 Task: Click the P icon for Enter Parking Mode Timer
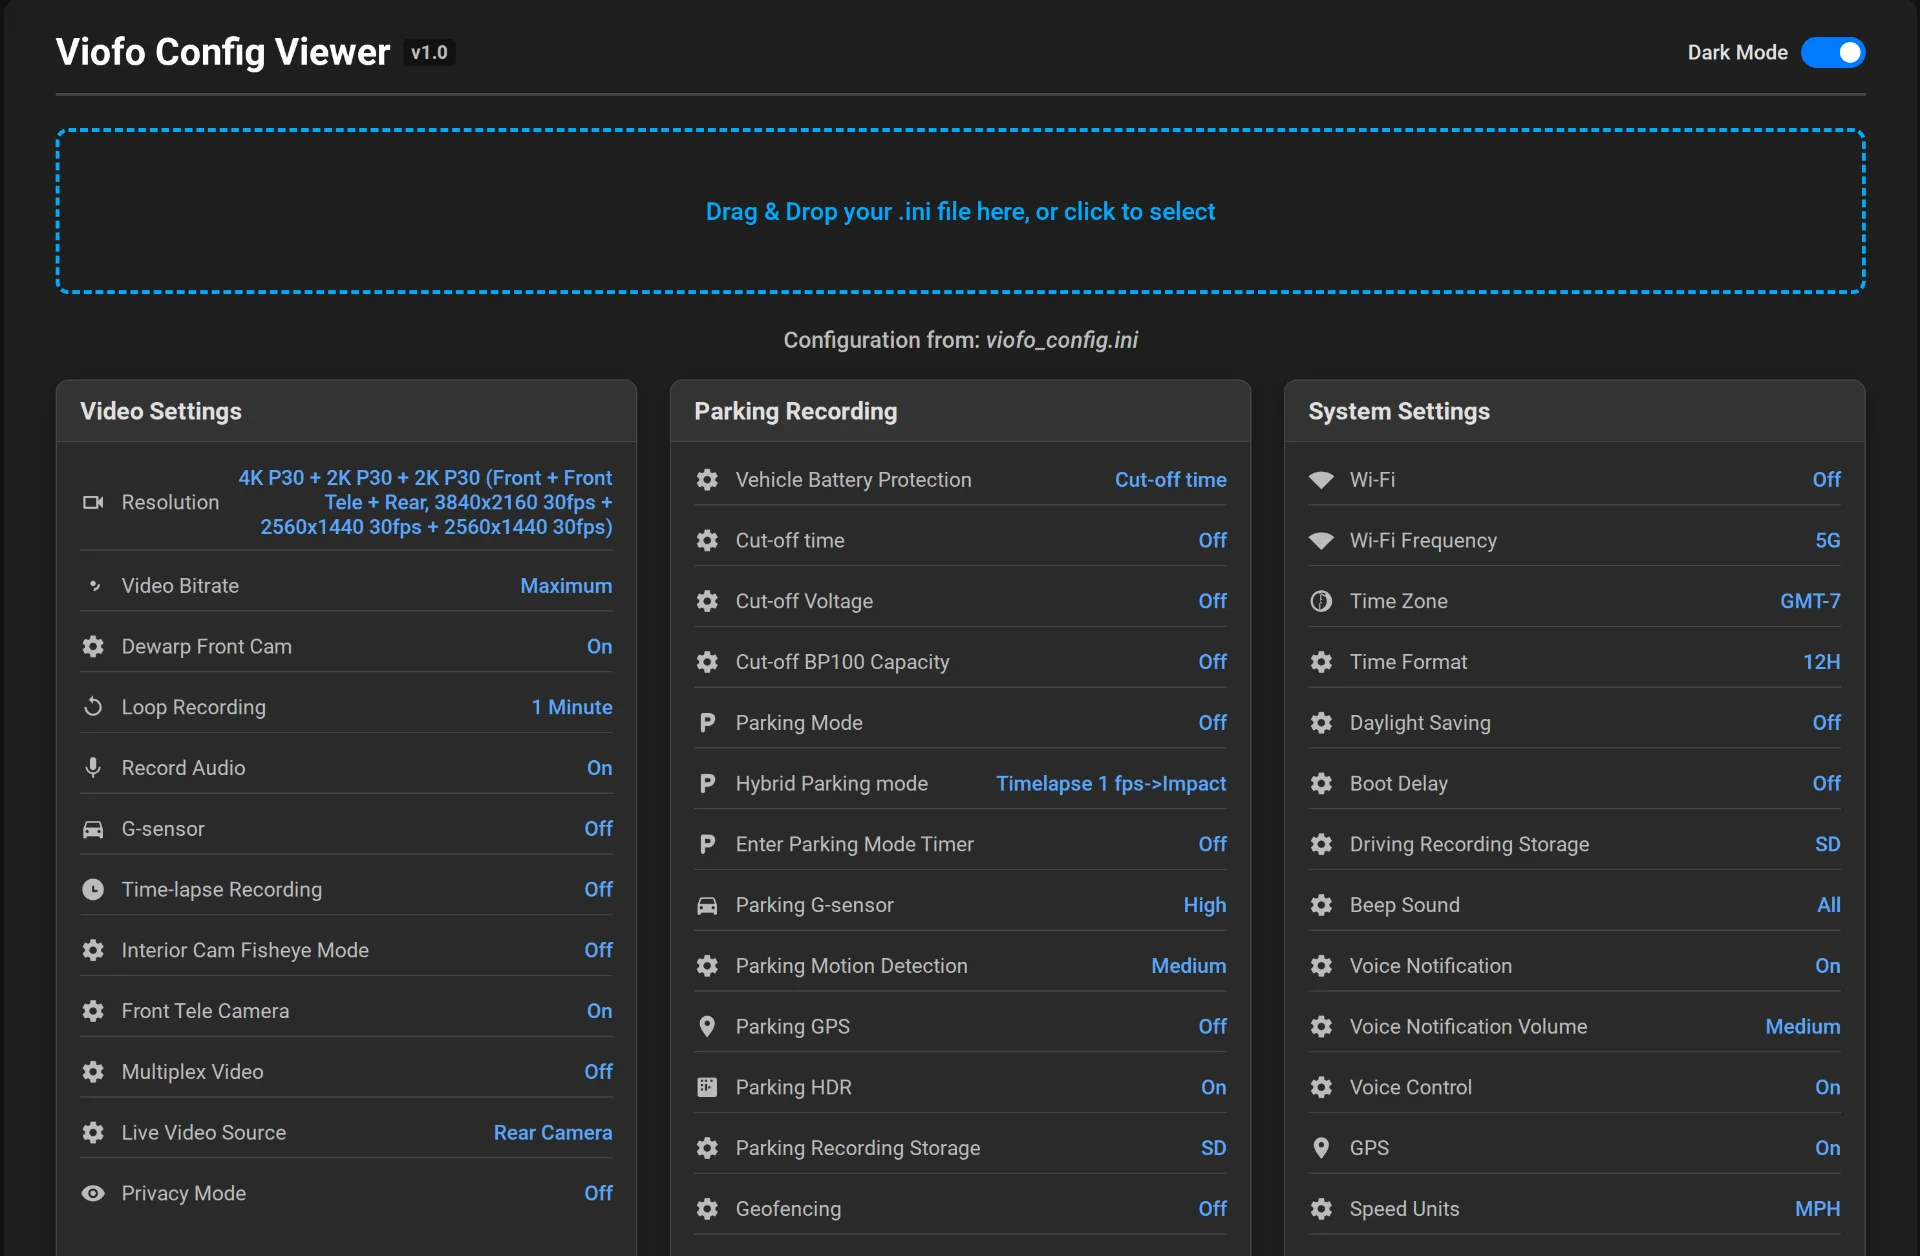pyautogui.click(x=707, y=844)
